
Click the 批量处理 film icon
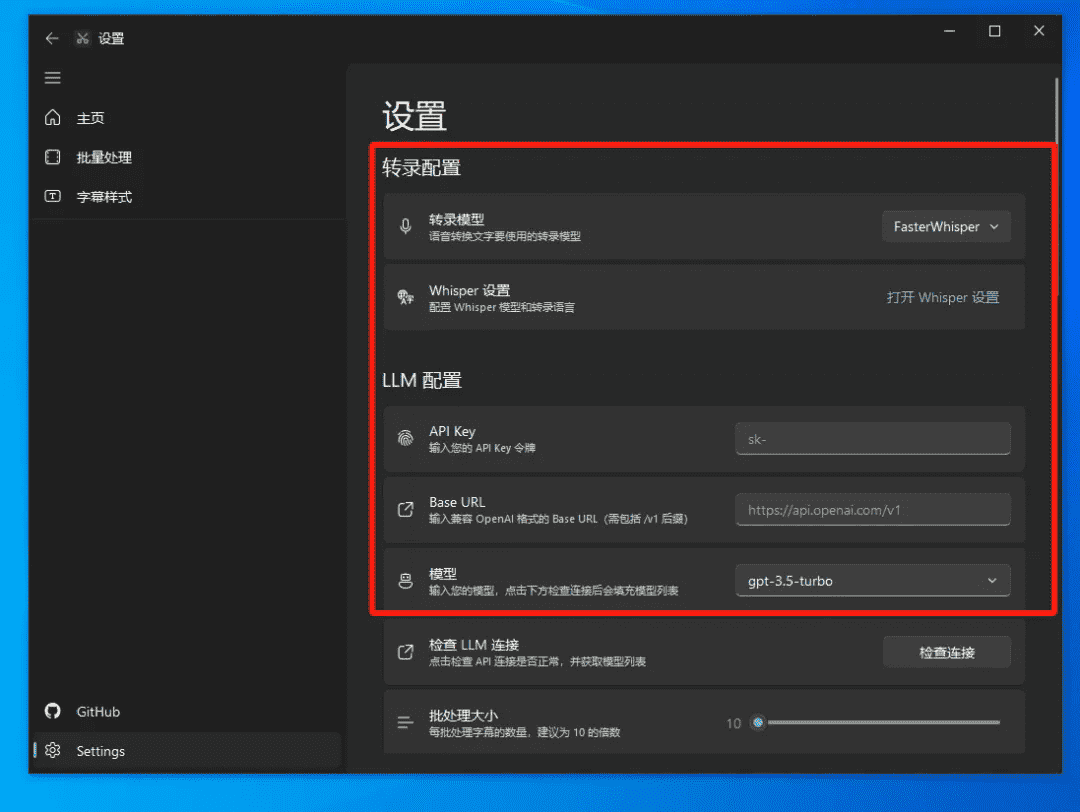click(53, 157)
